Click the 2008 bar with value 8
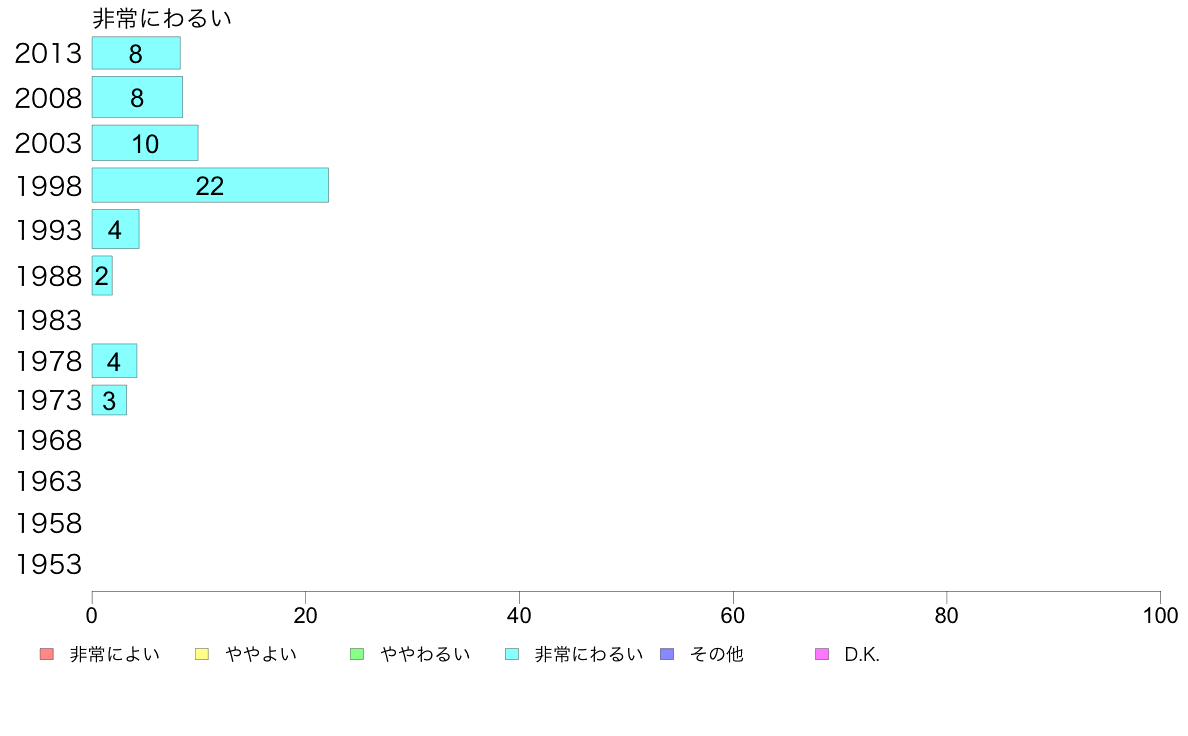The image size is (1188, 736). [137, 97]
